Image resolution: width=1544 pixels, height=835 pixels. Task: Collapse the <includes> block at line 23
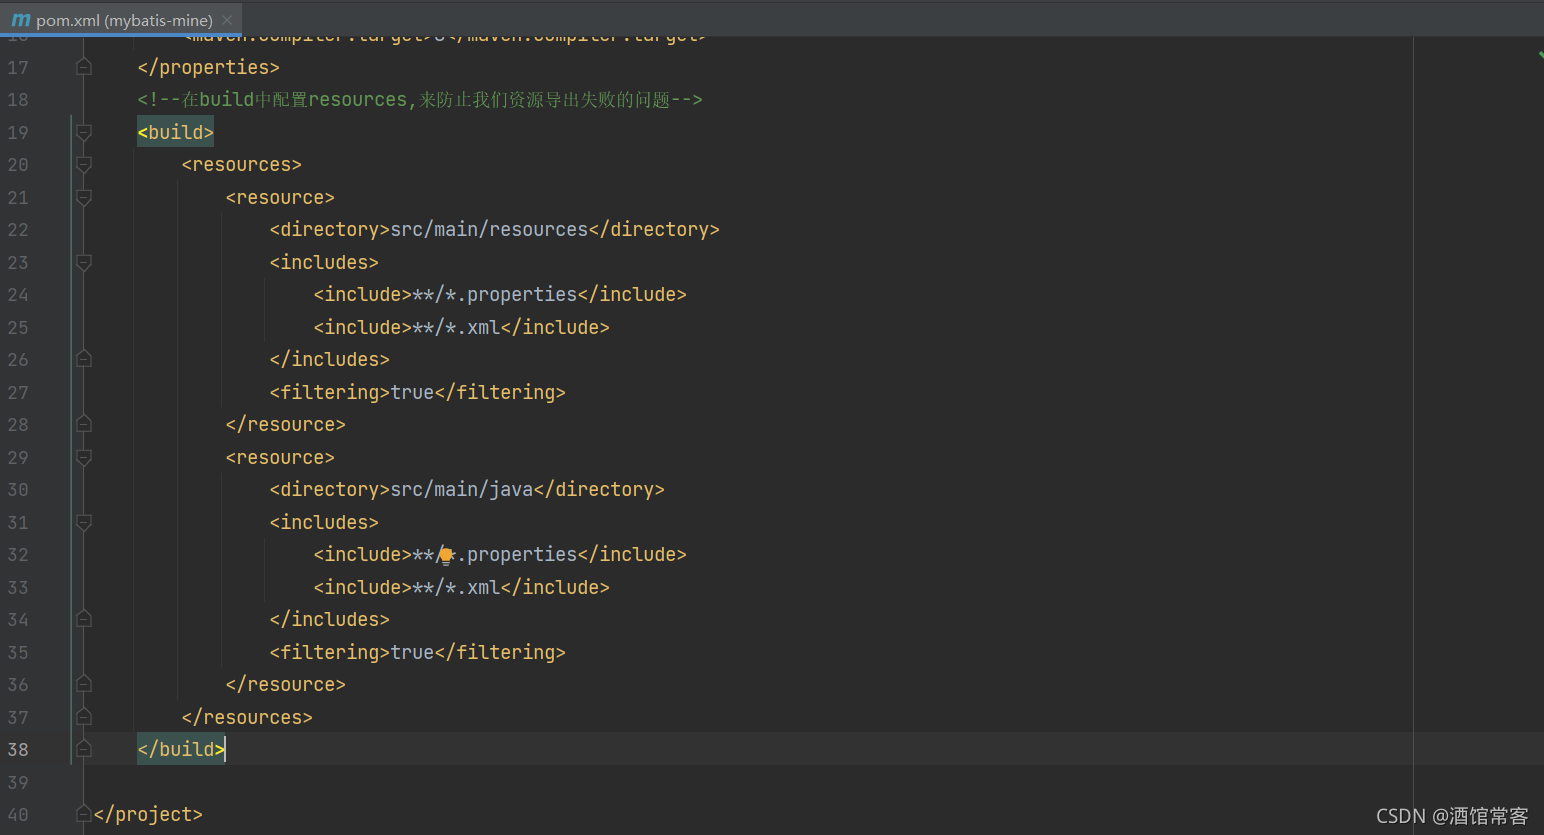[x=84, y=262]
